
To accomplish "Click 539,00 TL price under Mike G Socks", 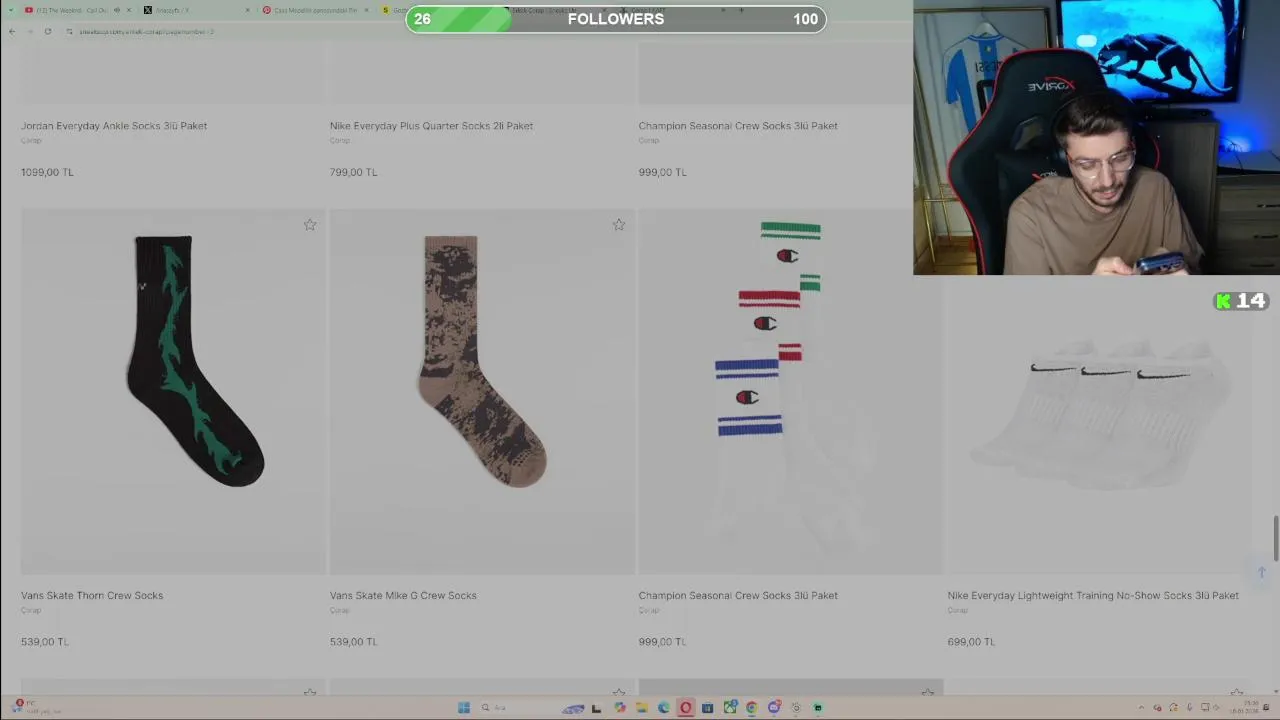I will tap(353, 642).
